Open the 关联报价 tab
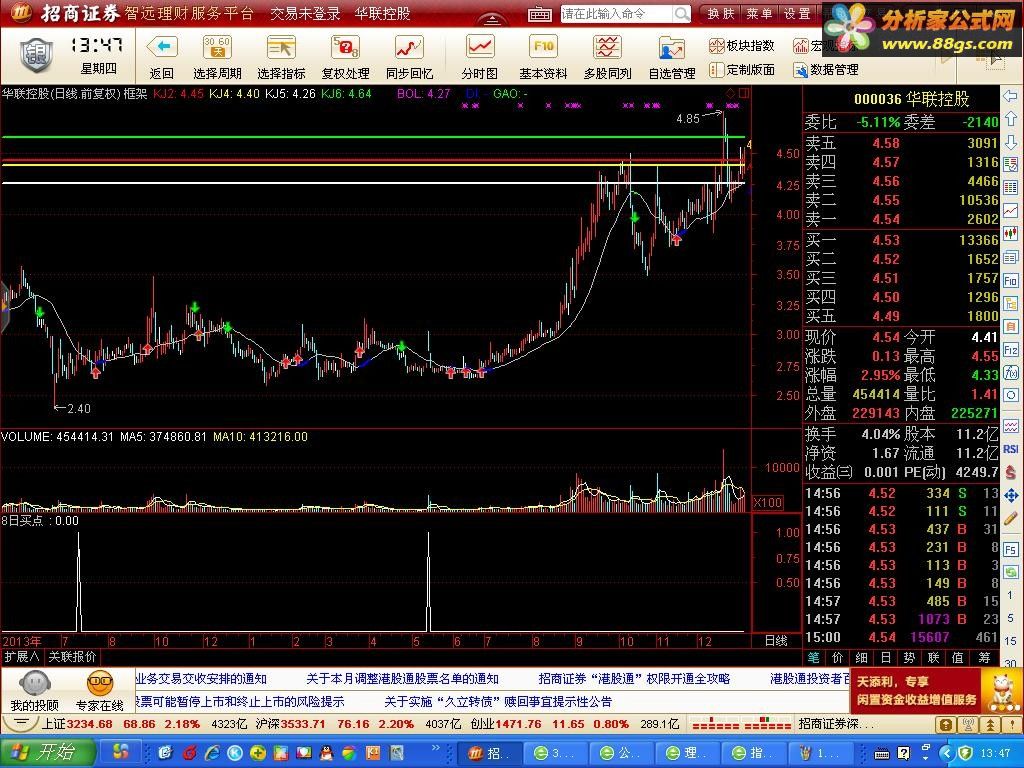The image size is (1024, 768). click(72, 656)
